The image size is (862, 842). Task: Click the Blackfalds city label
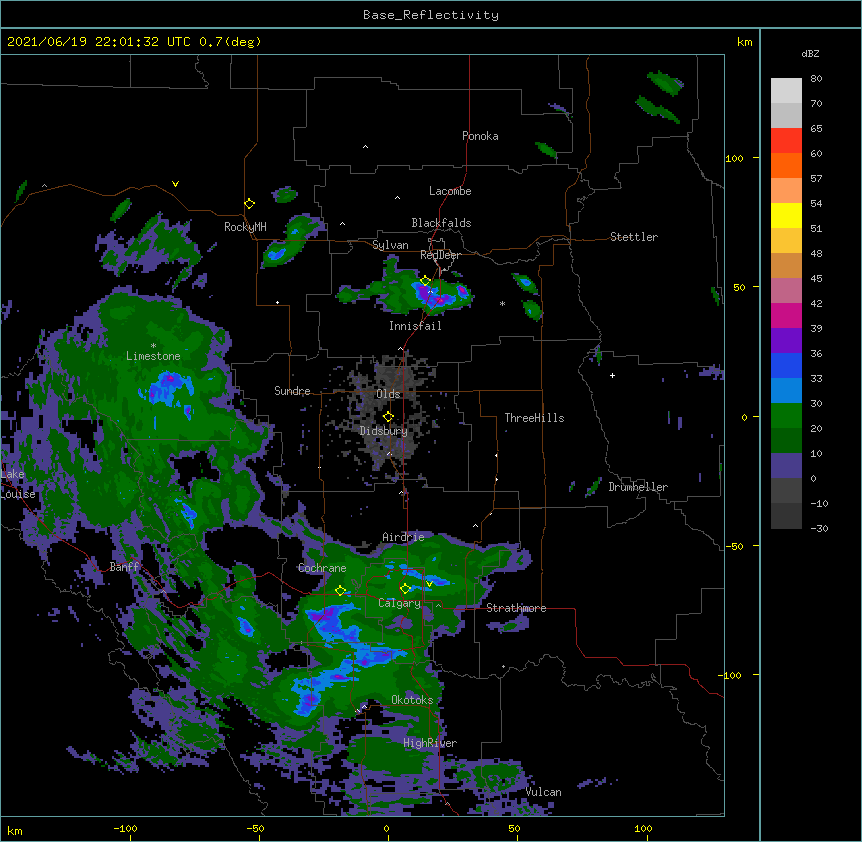coord(441,223)
